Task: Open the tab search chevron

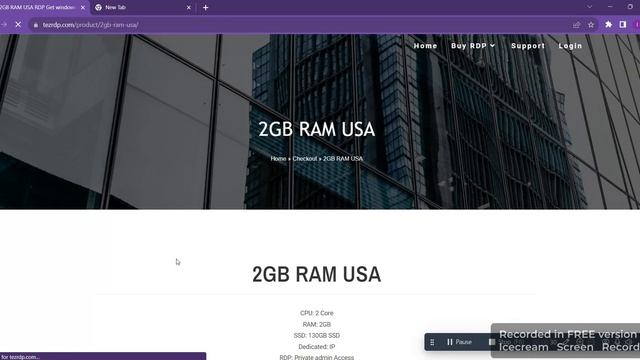Action: (589, 7)
